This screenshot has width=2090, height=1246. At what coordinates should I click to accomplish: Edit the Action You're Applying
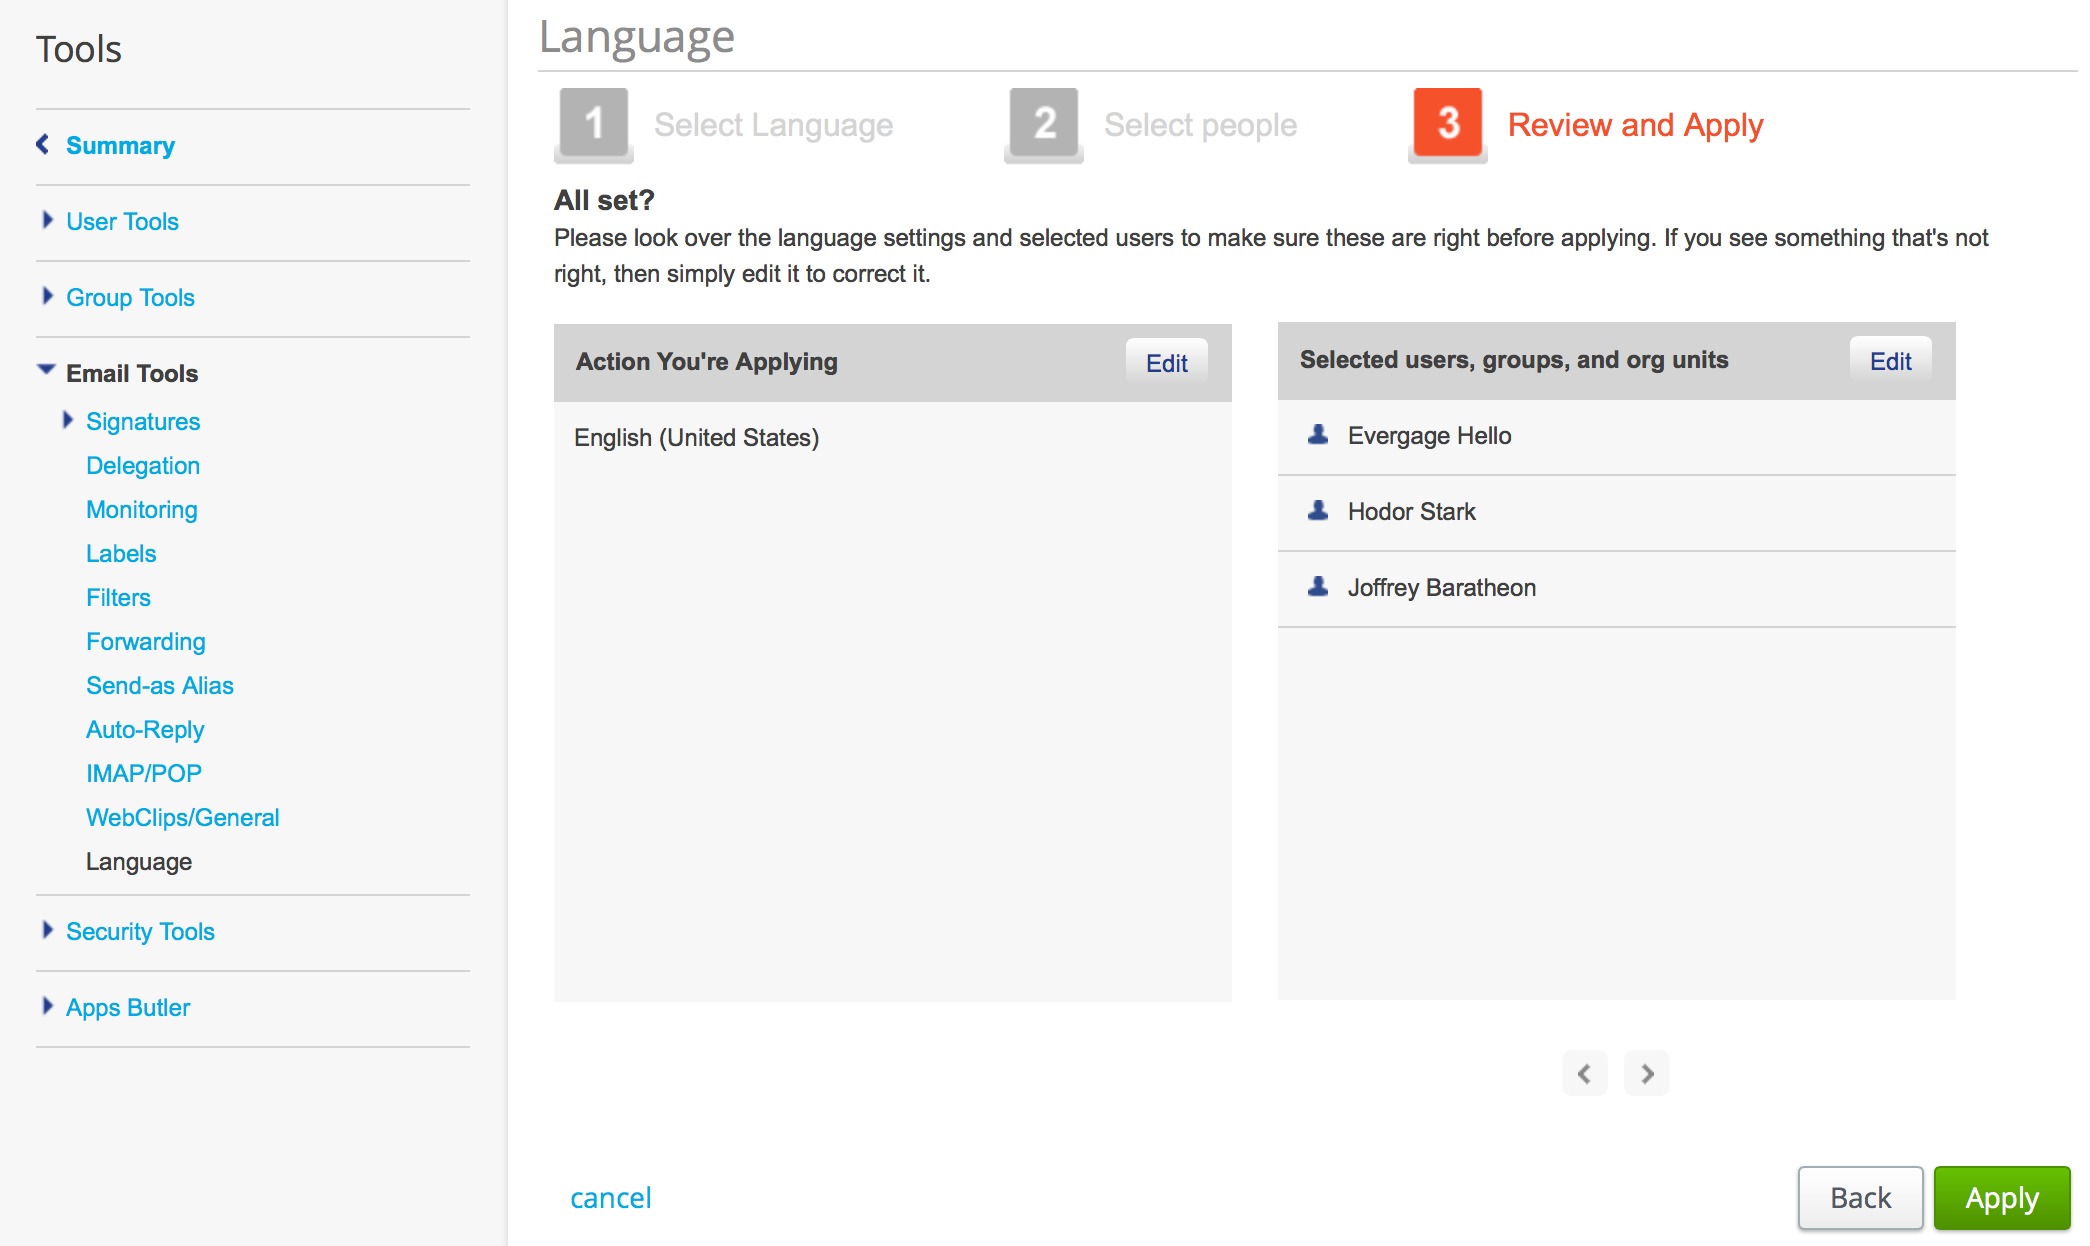tap(1167, 363)
